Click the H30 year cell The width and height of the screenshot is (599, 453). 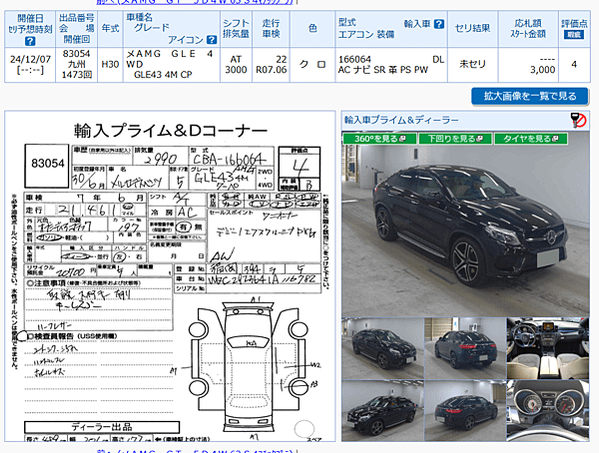tap(110, 65)
